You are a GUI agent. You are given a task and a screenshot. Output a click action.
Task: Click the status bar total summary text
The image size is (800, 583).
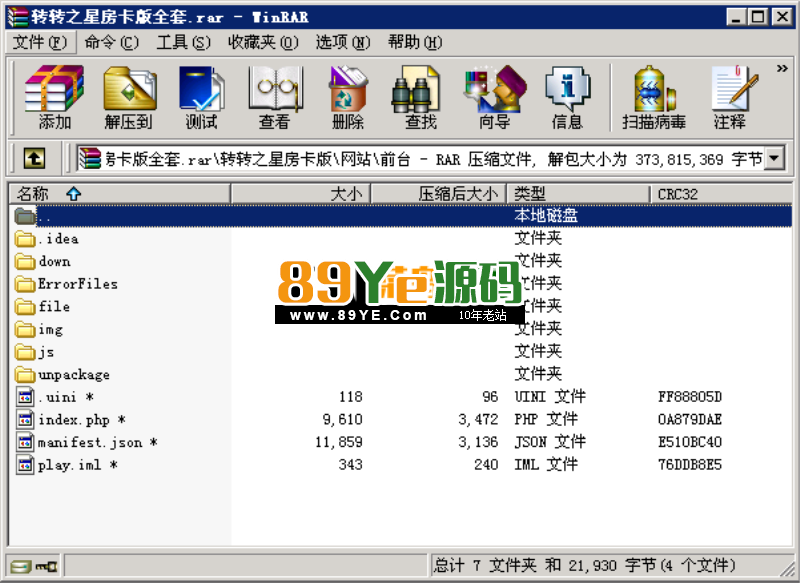coord(584,565)
